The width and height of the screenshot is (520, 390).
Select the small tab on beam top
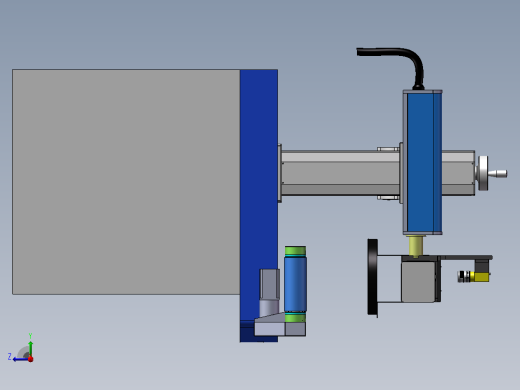[x=388, y=149]
